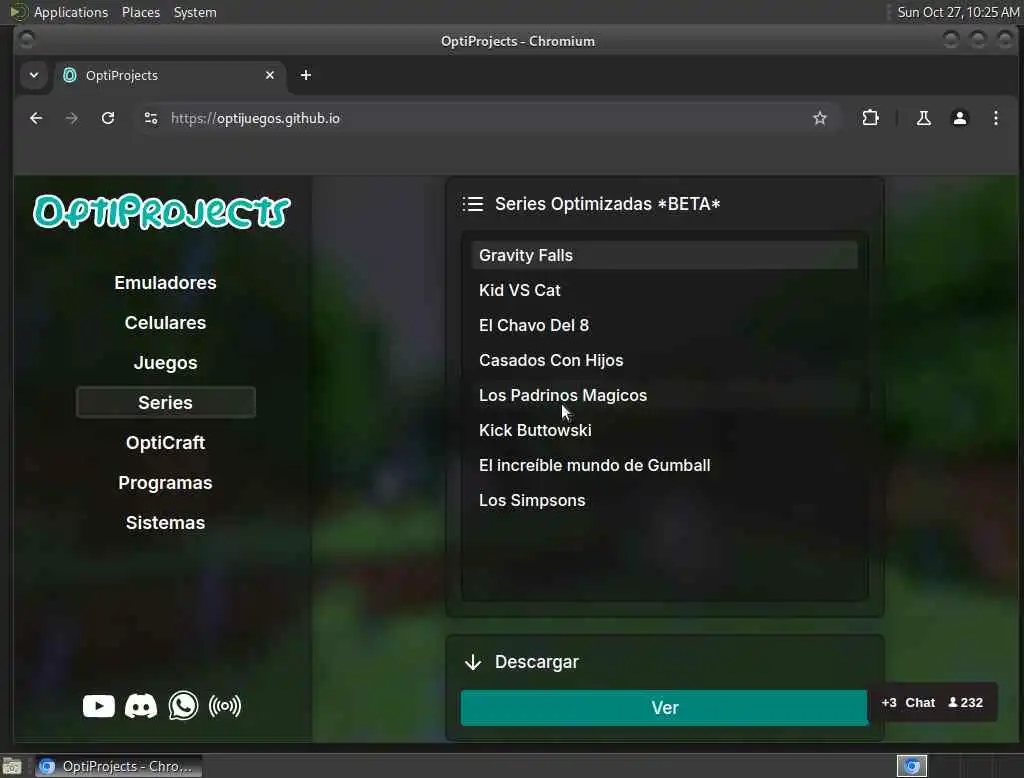
Task: Open Chromium three-dot menu
Action: coord(995,118)
